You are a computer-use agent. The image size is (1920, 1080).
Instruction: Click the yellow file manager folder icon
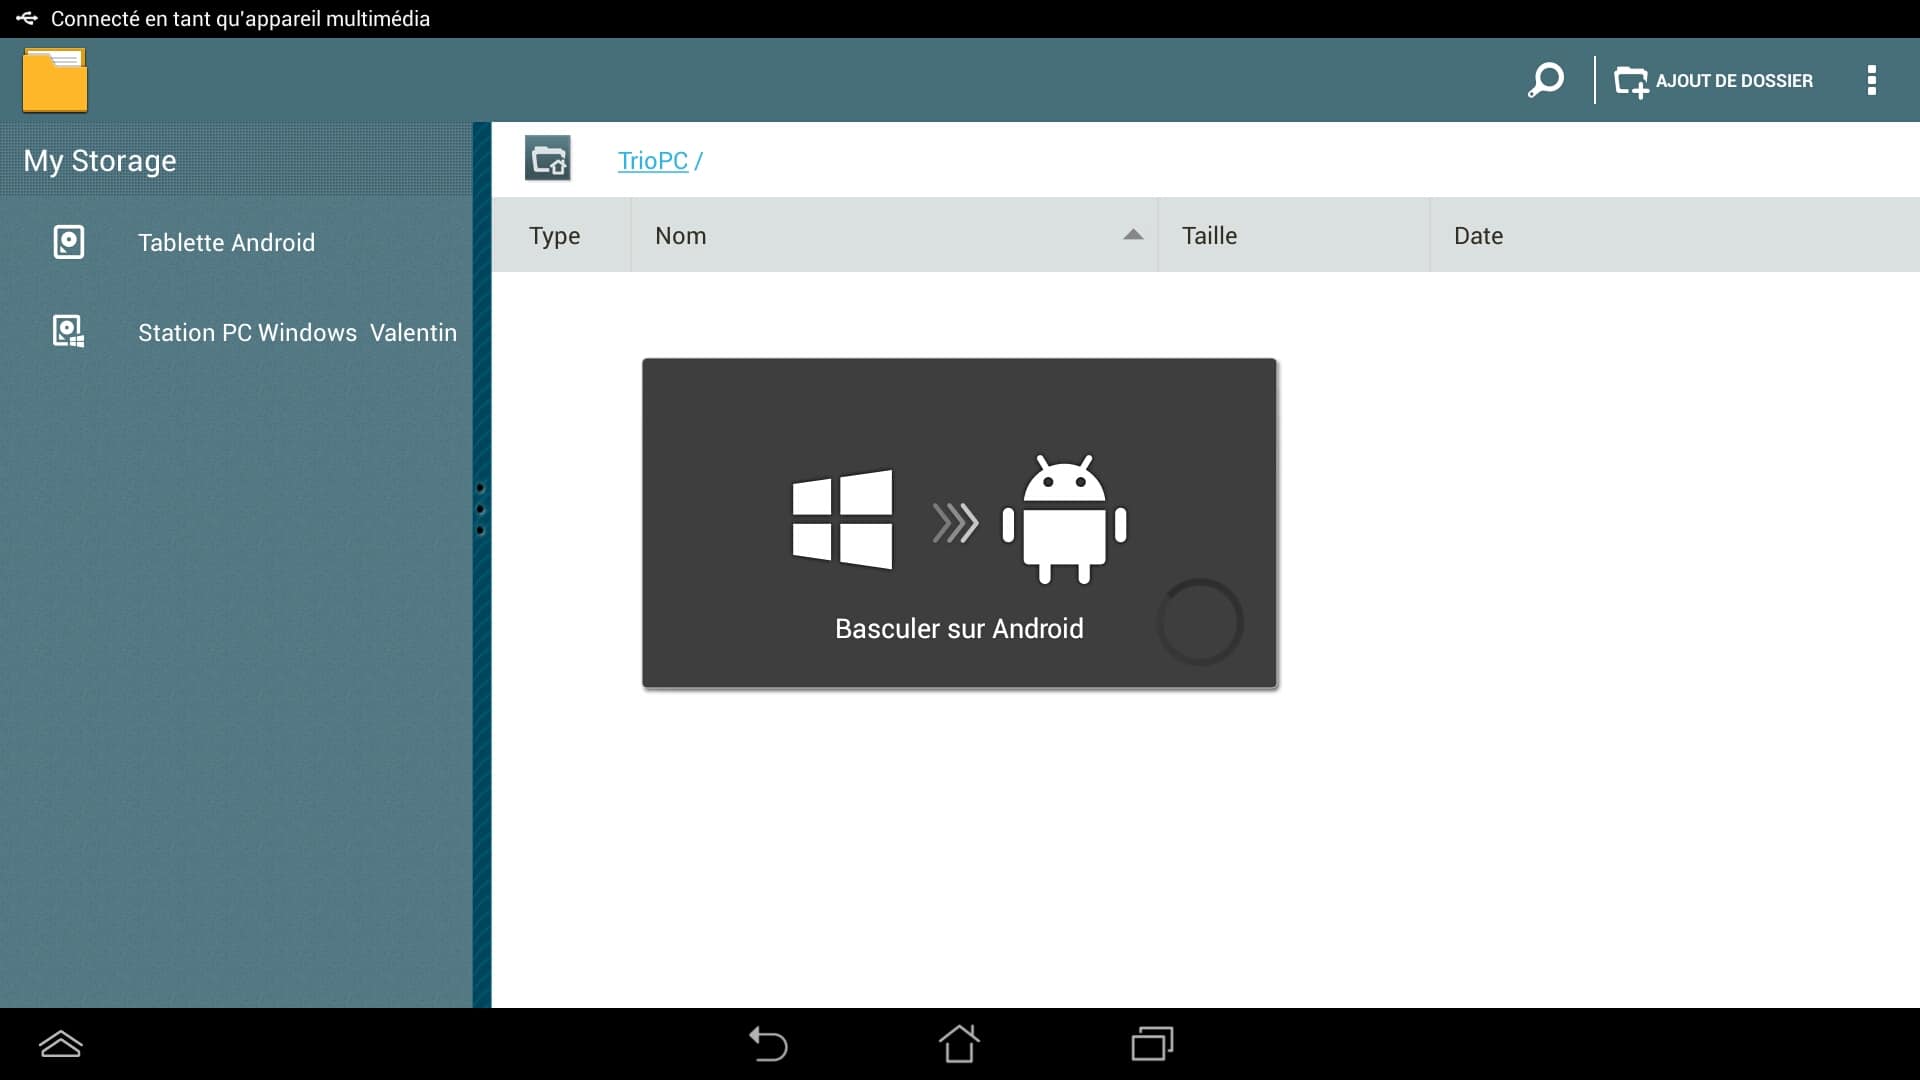[55, 80]
